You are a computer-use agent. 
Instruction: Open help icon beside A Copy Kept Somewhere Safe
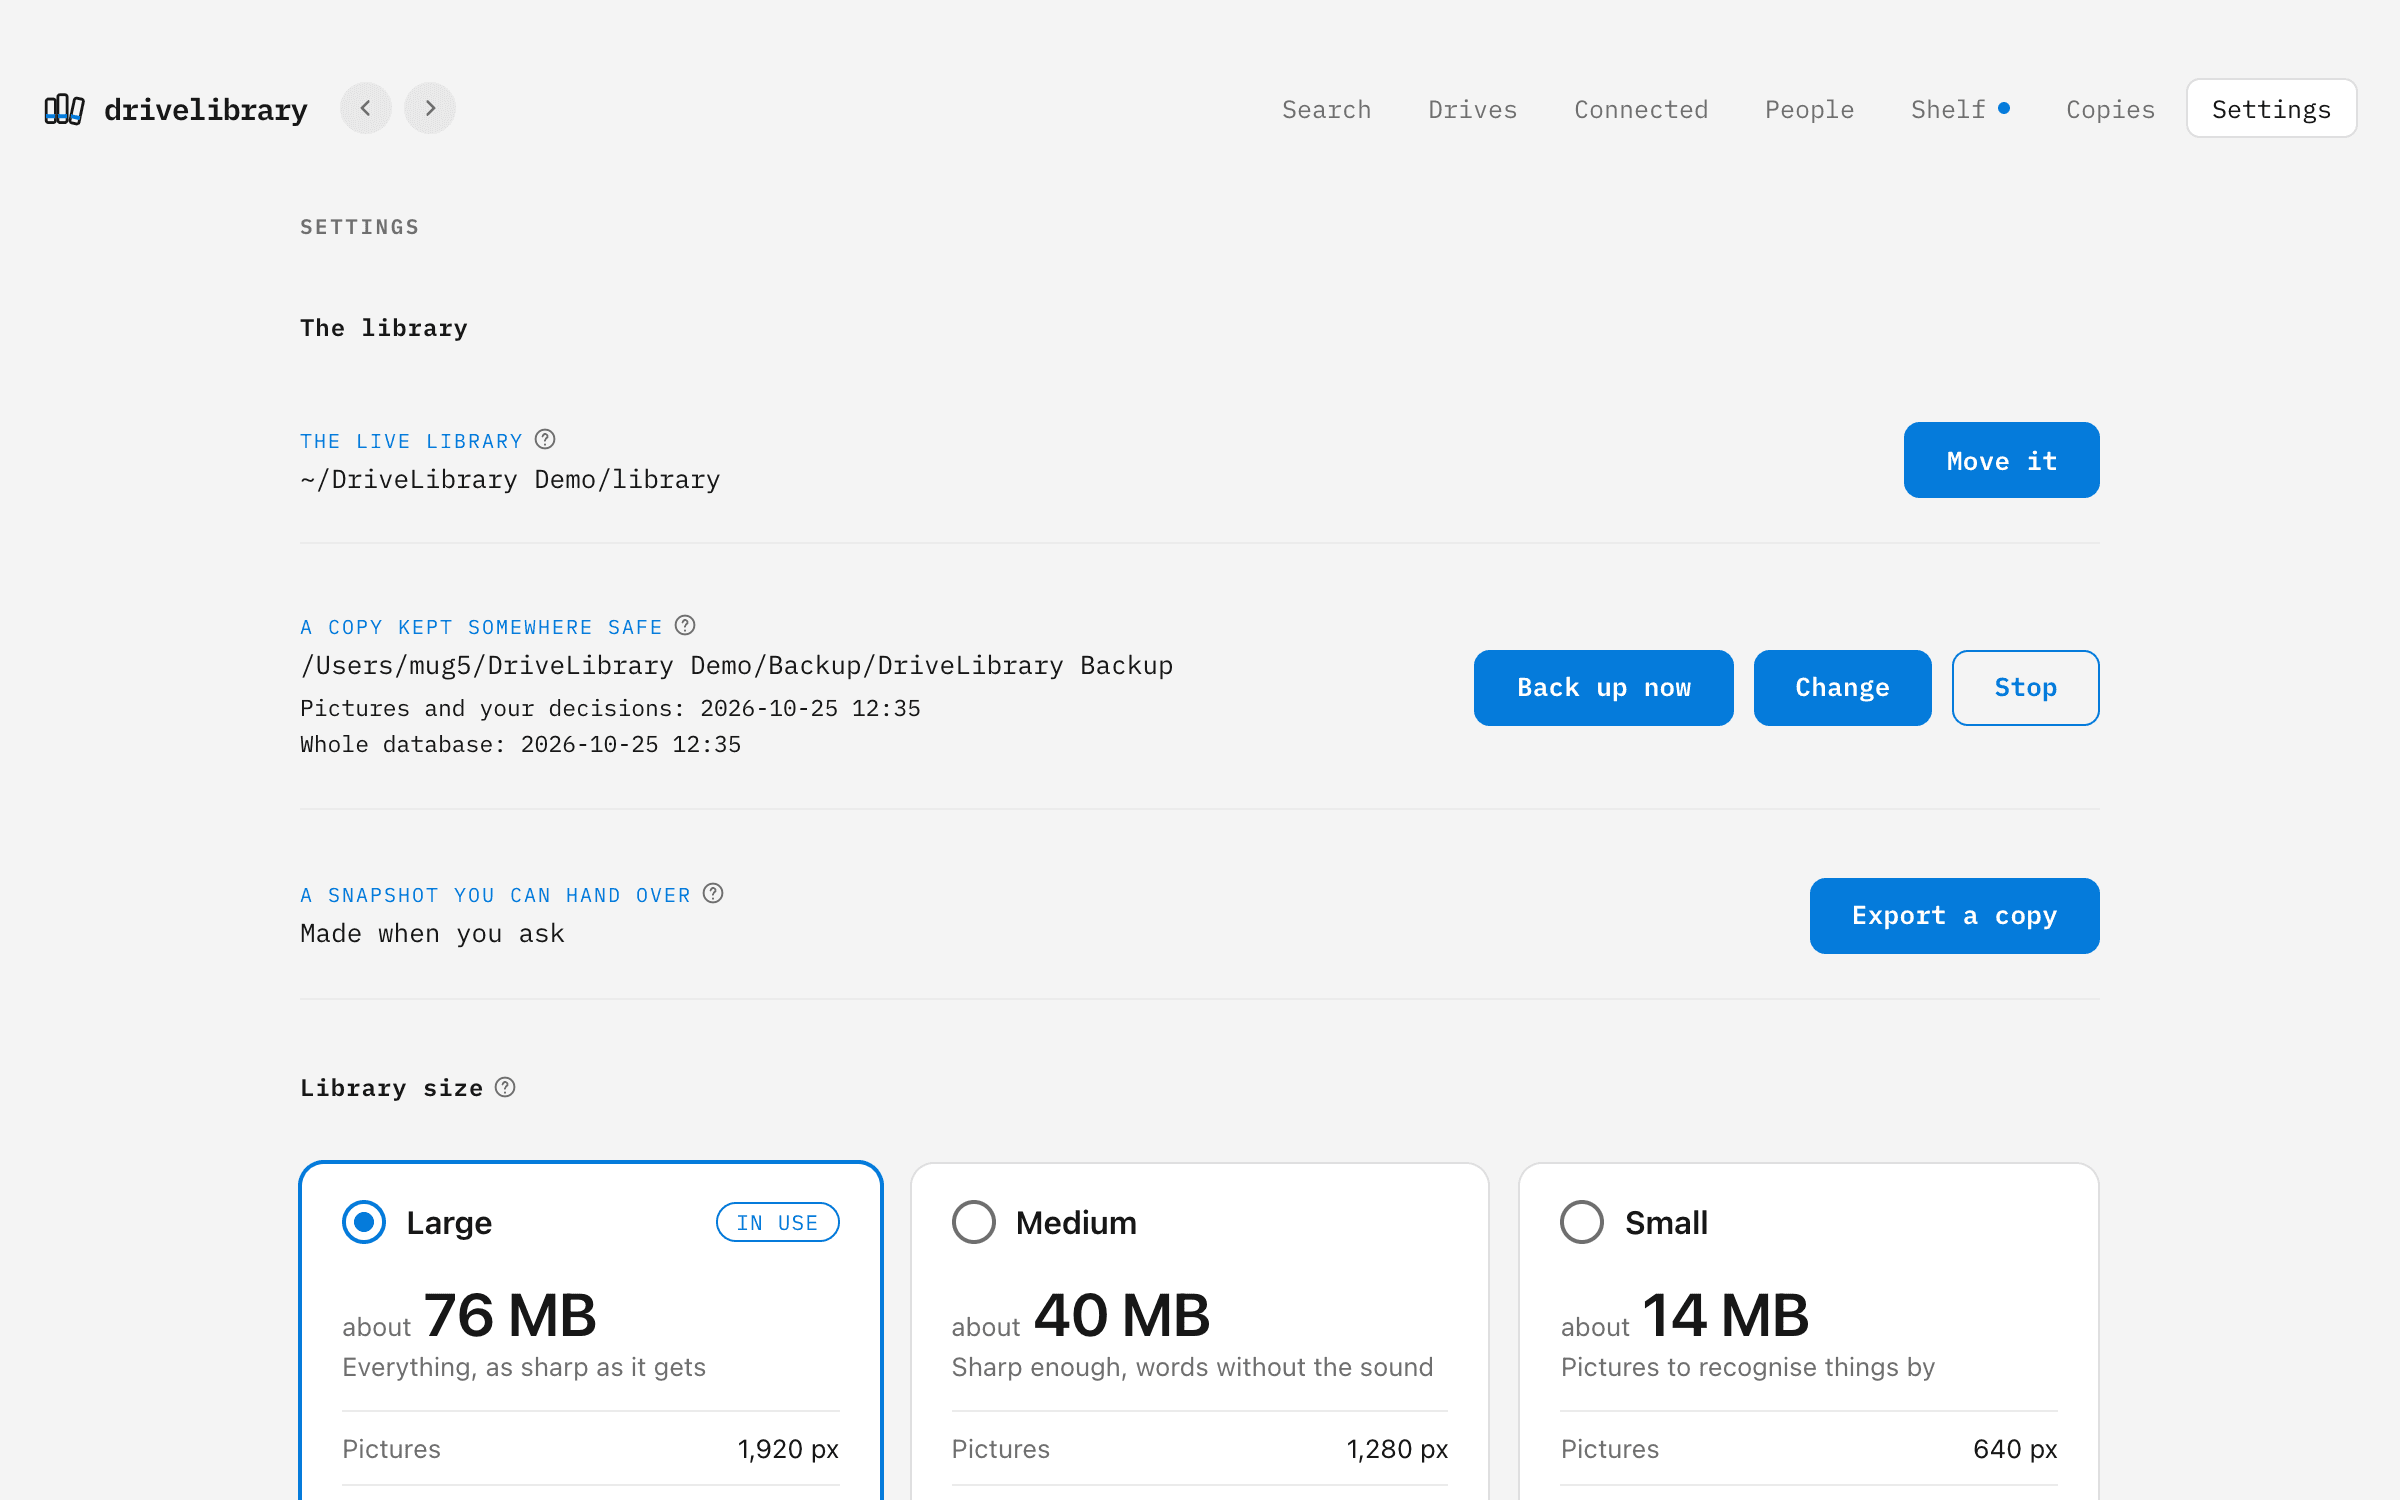pos(685,626)
